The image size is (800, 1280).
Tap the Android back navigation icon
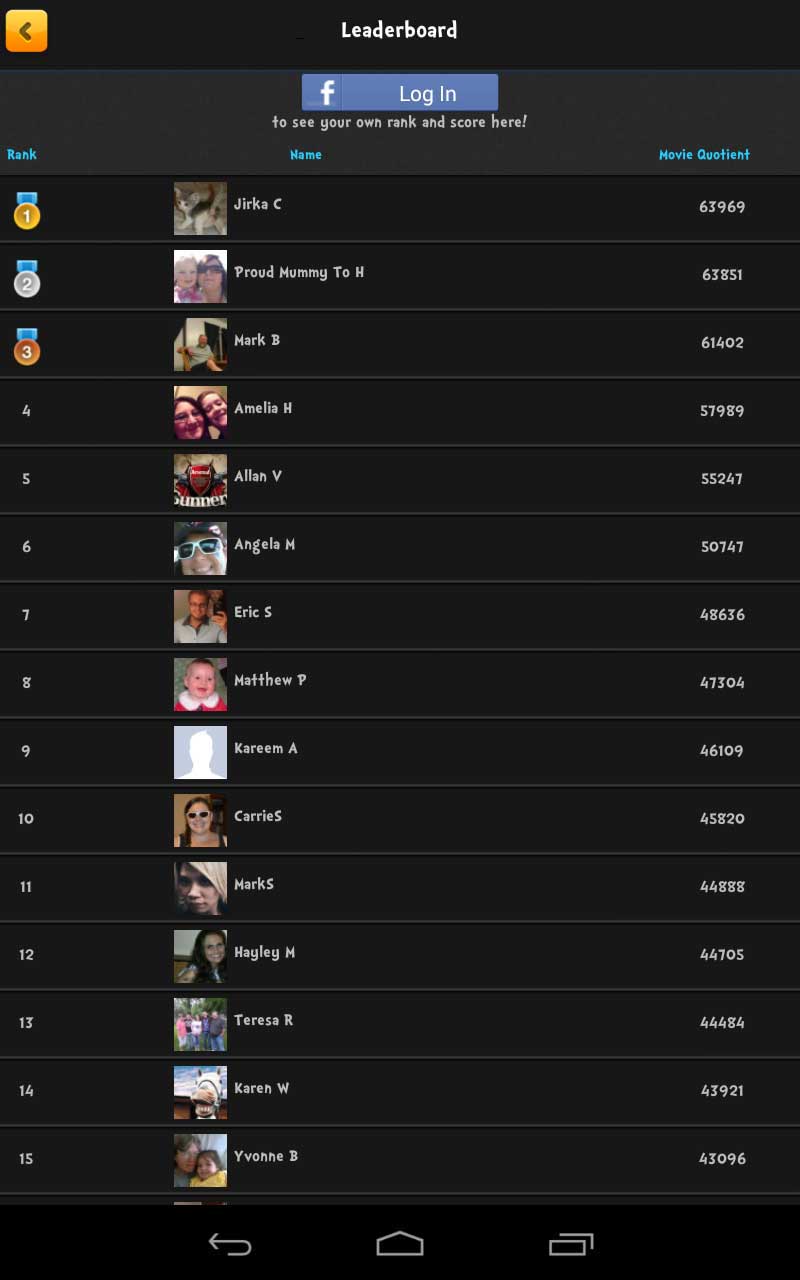pos(229,1243)
